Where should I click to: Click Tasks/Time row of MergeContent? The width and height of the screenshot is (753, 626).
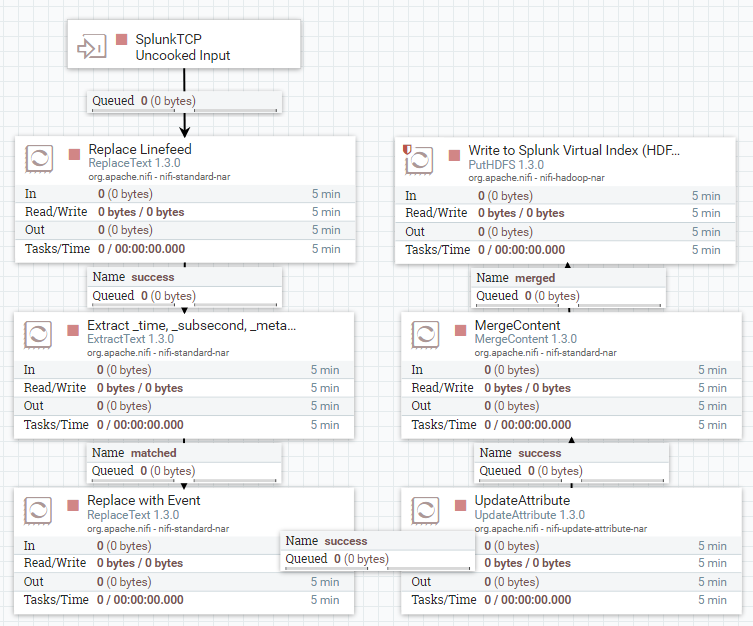(571, 425)
